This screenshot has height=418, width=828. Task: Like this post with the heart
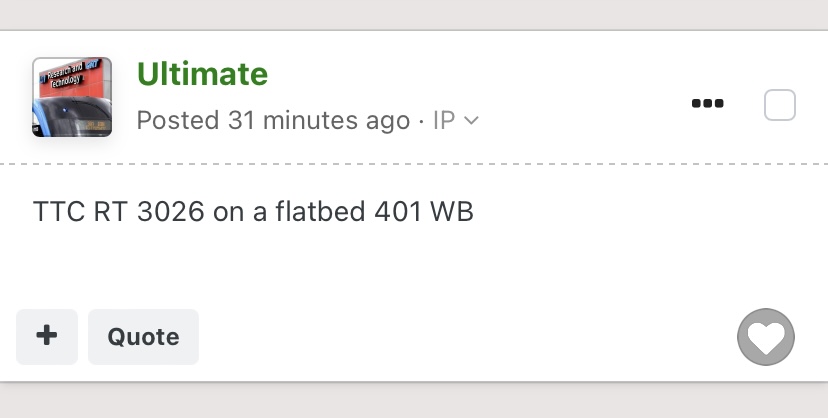(766, 338)
